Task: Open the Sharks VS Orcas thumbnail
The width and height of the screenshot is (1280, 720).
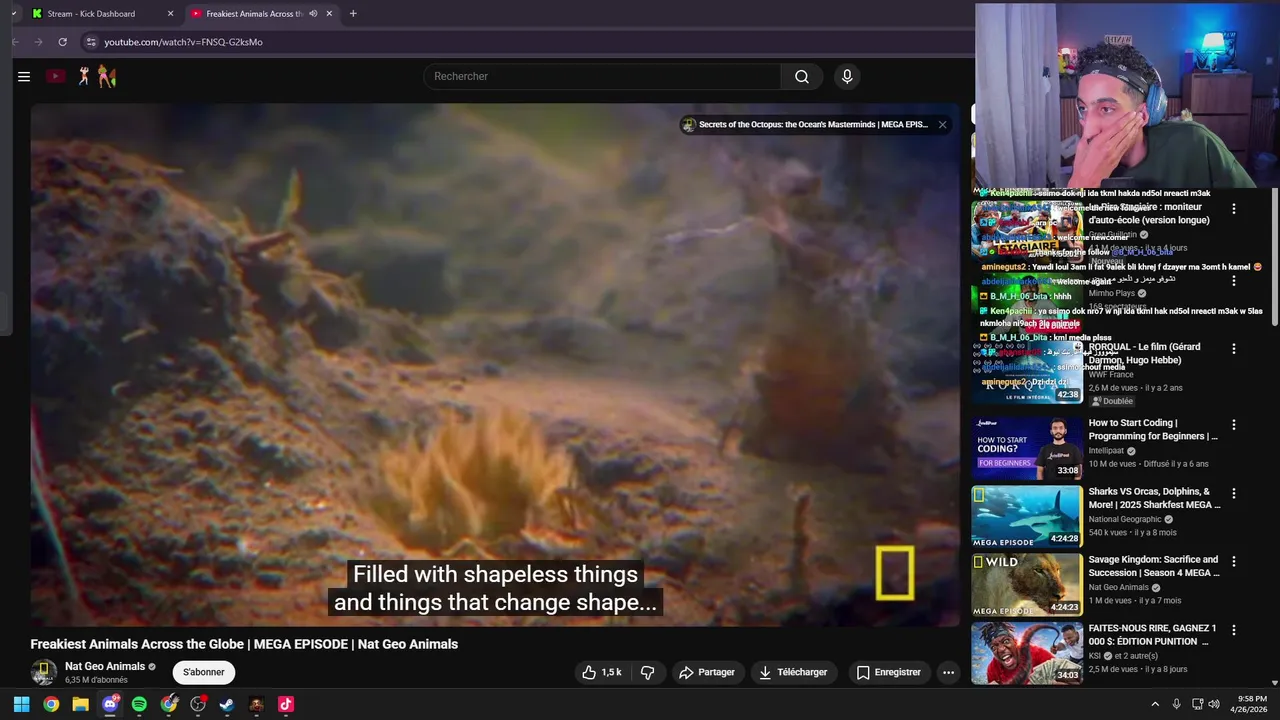Action: (1026, 516)
